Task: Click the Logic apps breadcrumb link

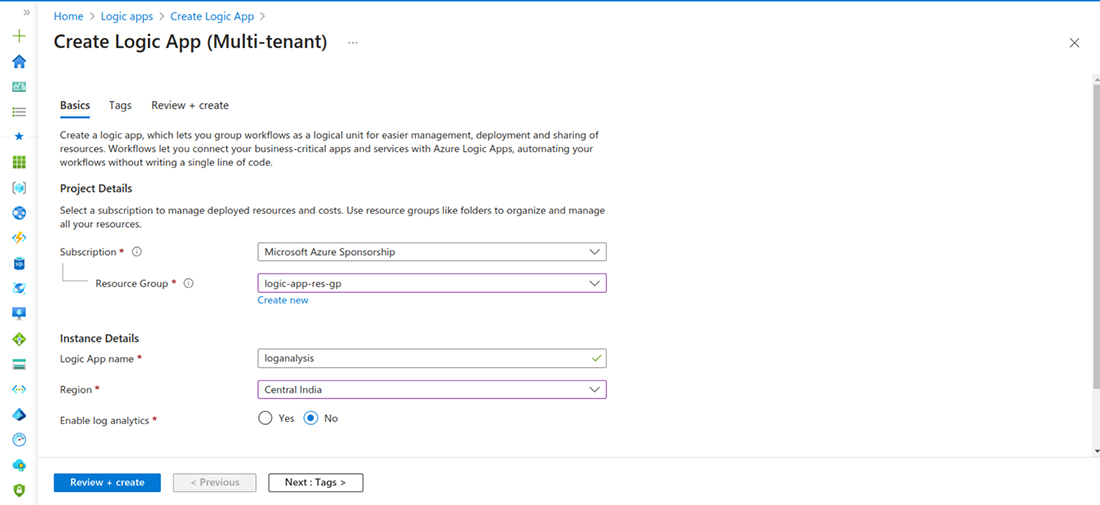Action: point(127,16)
